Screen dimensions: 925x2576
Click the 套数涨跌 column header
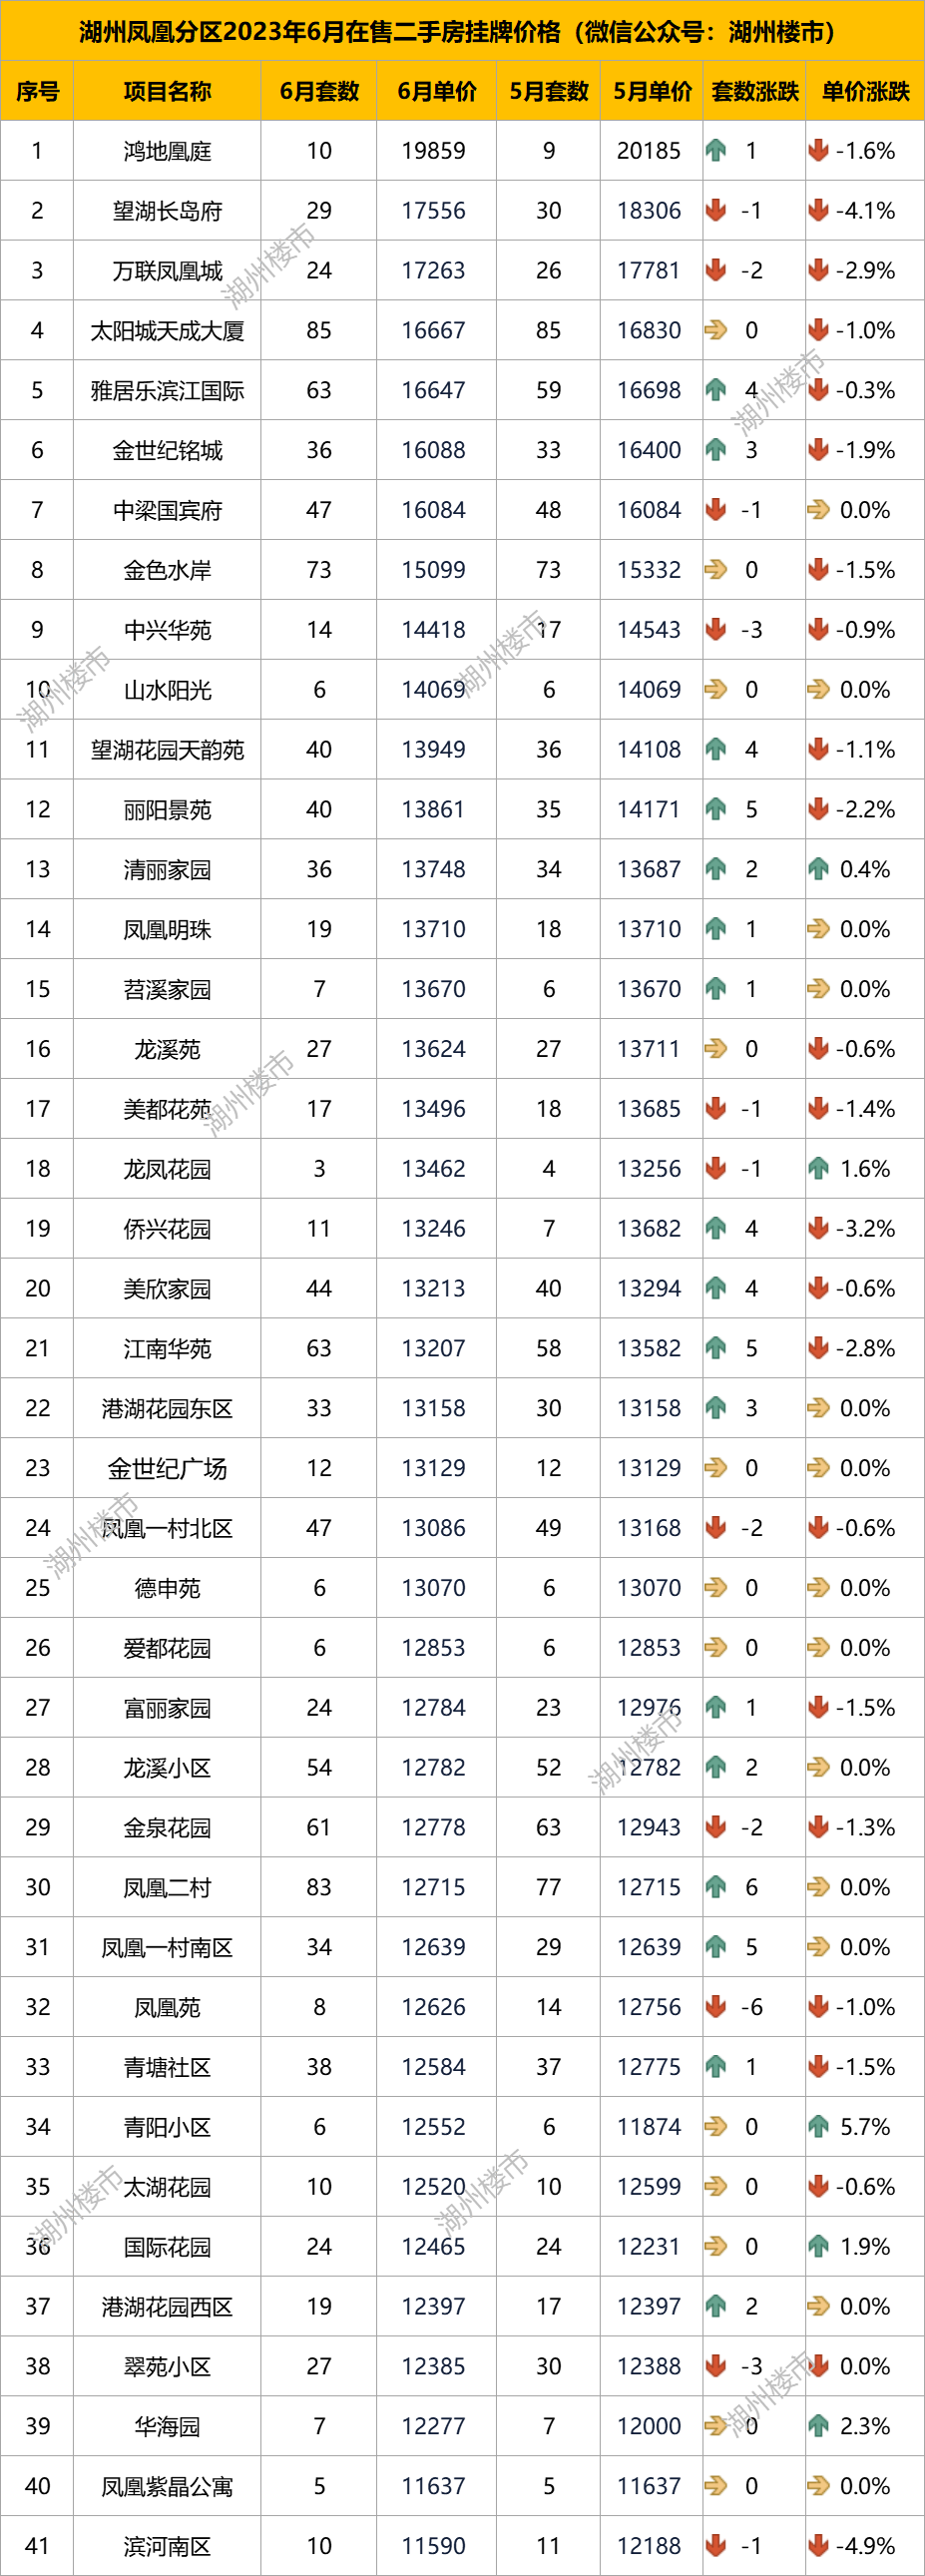[755, 92]
